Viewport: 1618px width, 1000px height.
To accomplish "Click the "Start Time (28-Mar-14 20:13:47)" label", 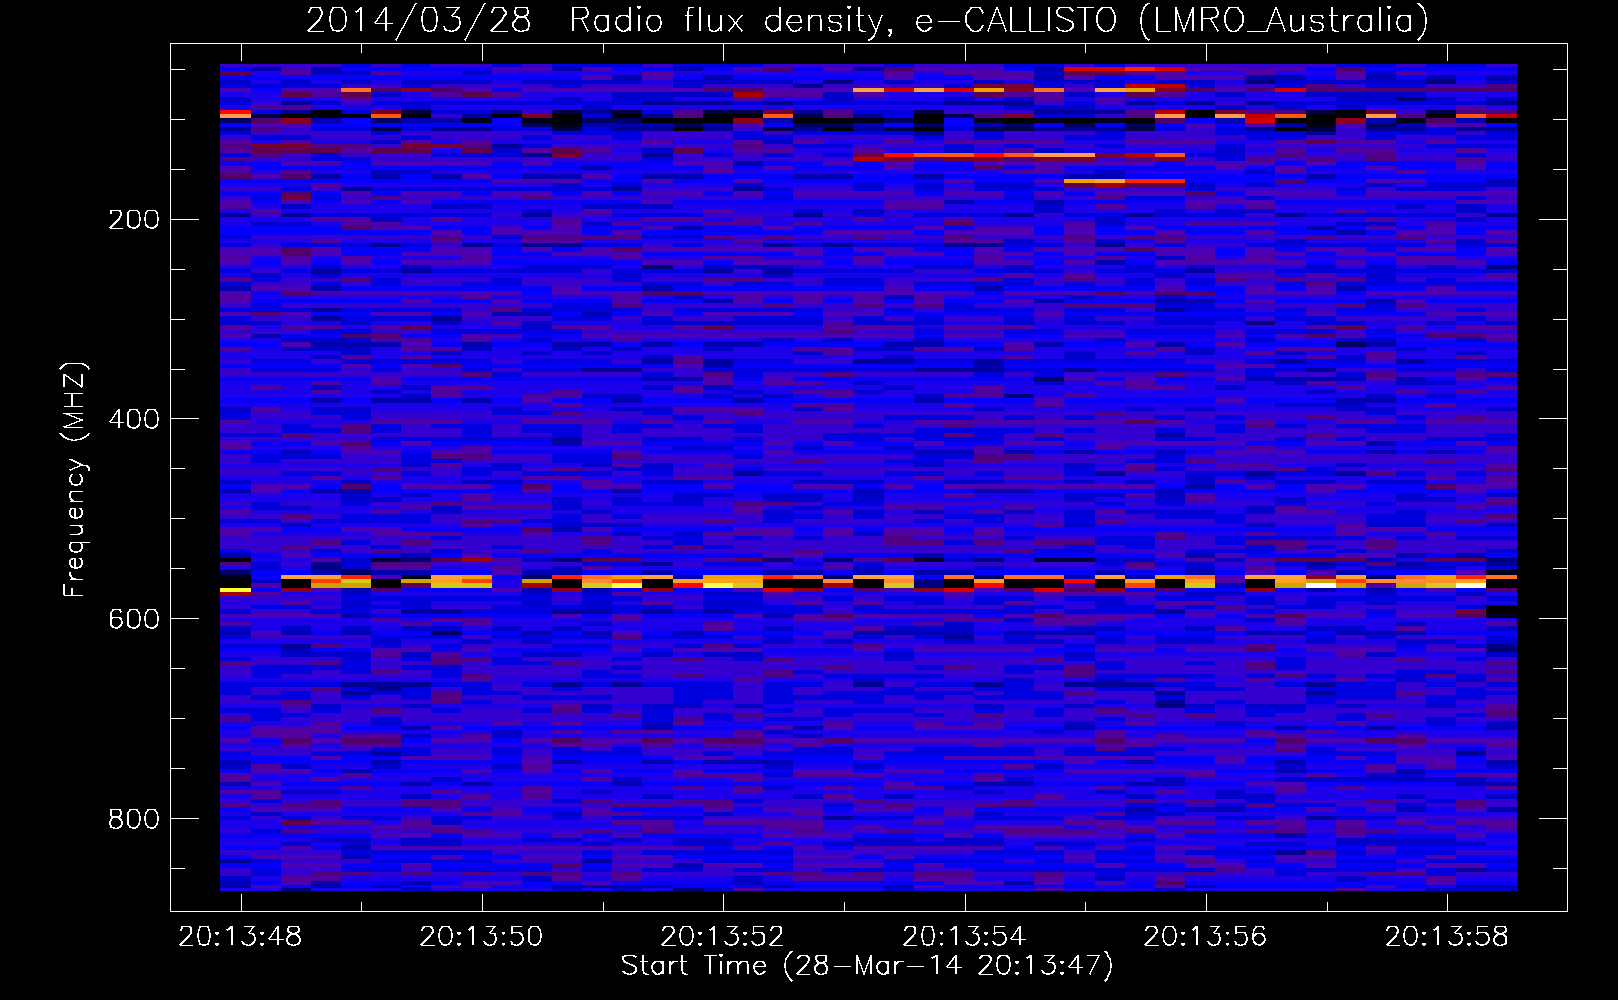I will tap(867, 966).
